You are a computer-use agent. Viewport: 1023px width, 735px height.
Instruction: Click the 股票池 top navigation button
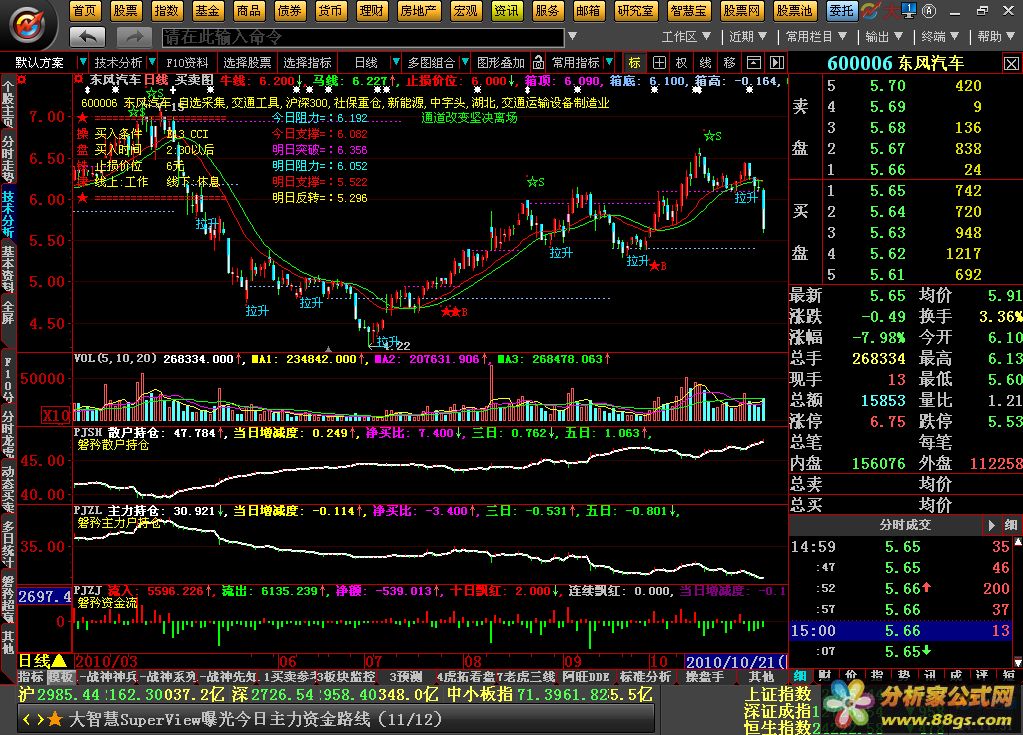coord(794,10)
